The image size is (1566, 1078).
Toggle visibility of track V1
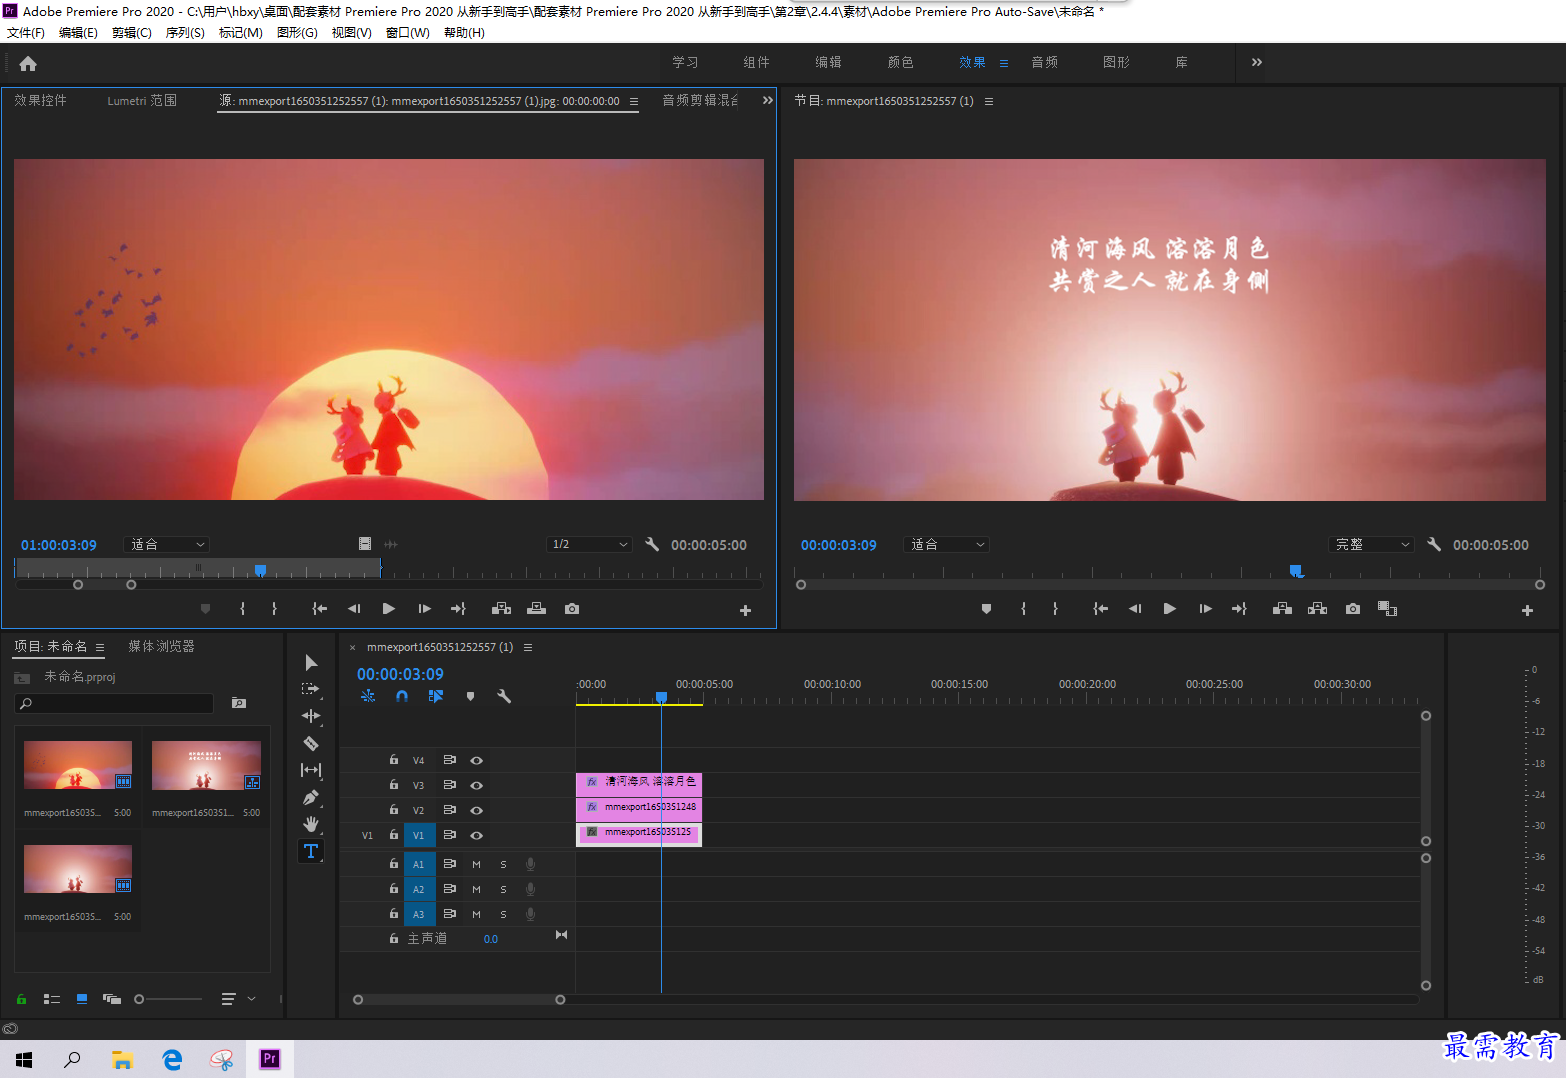click(477, 836)
